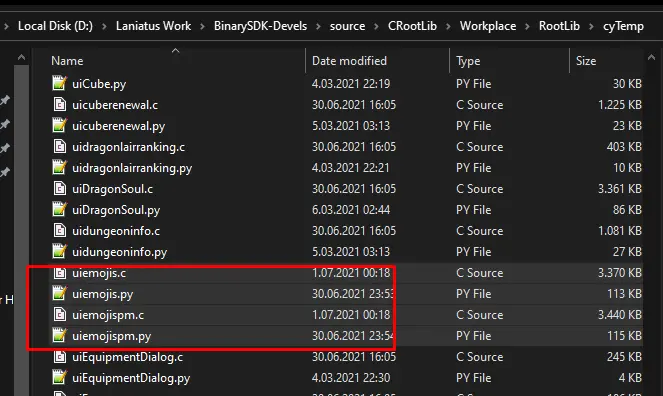Click the navigation pane scroll up arrow
This screenshot has height=396, width=663.
pos(22,57)
